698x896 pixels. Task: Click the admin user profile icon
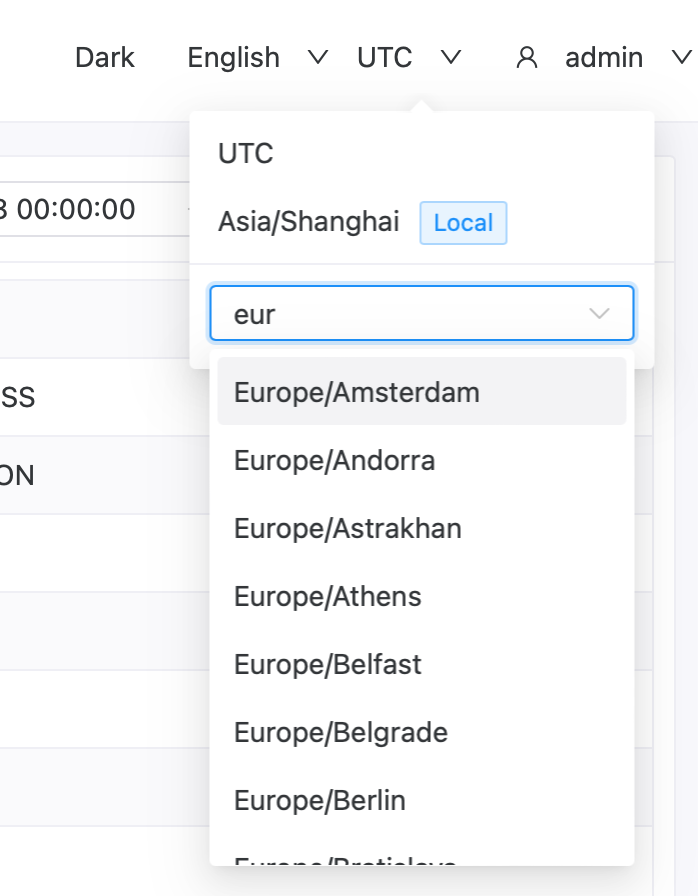[527, 58]
